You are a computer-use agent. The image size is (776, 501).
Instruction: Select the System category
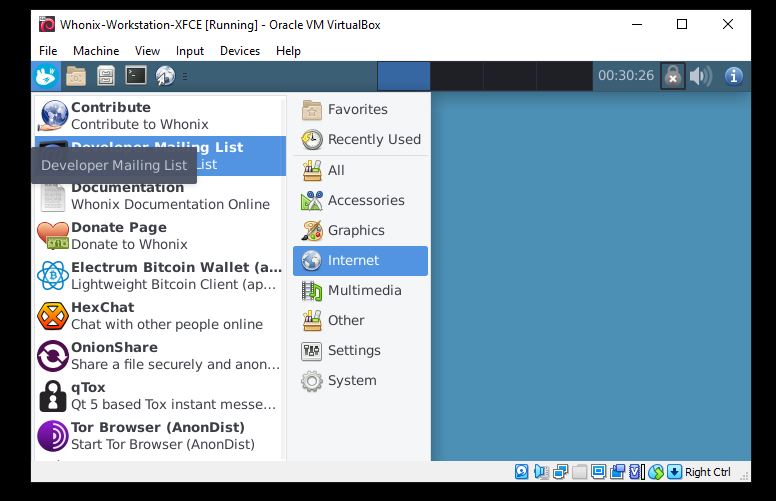coord(360,381)
